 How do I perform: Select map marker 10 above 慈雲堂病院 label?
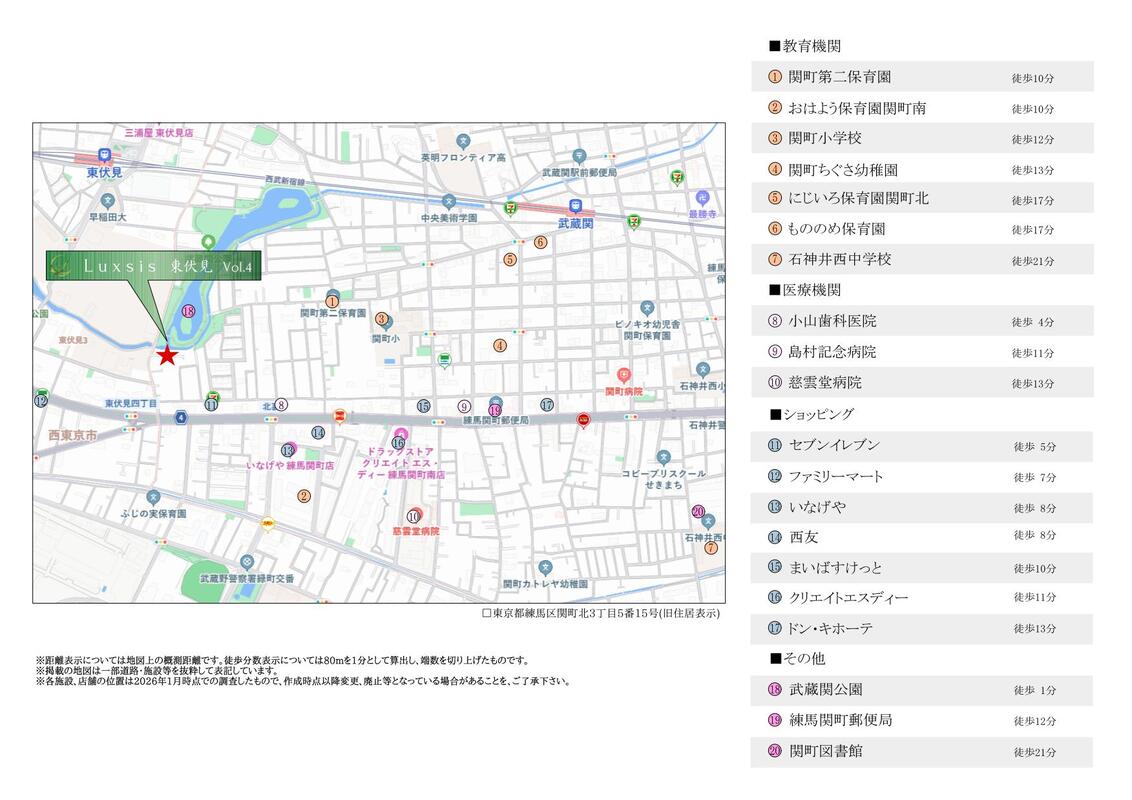pyautogui.click(x=412, y=516)
